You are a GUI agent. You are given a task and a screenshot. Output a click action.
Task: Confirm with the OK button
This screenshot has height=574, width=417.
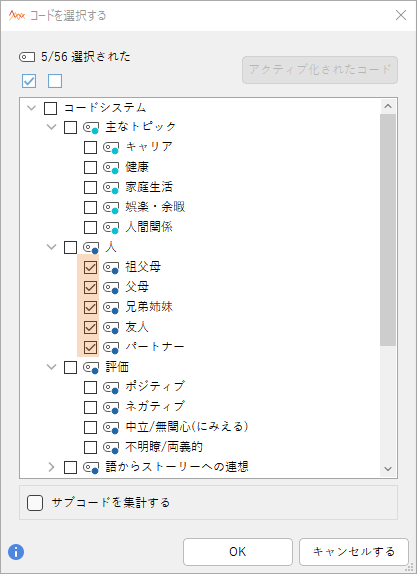coord(238,552)
